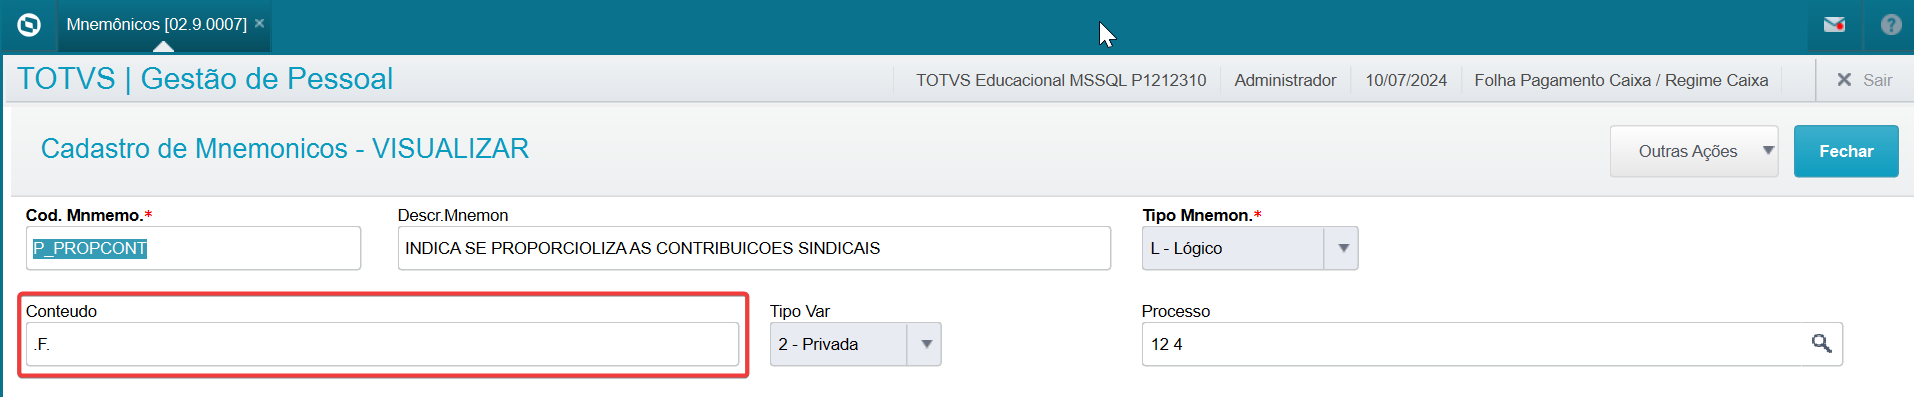This screenshot has height=397, width=1914.
Task: Click Folha Pagamento Caixa / Regime Caixa
Action: pyautogui.click(x=1621, y=80)
